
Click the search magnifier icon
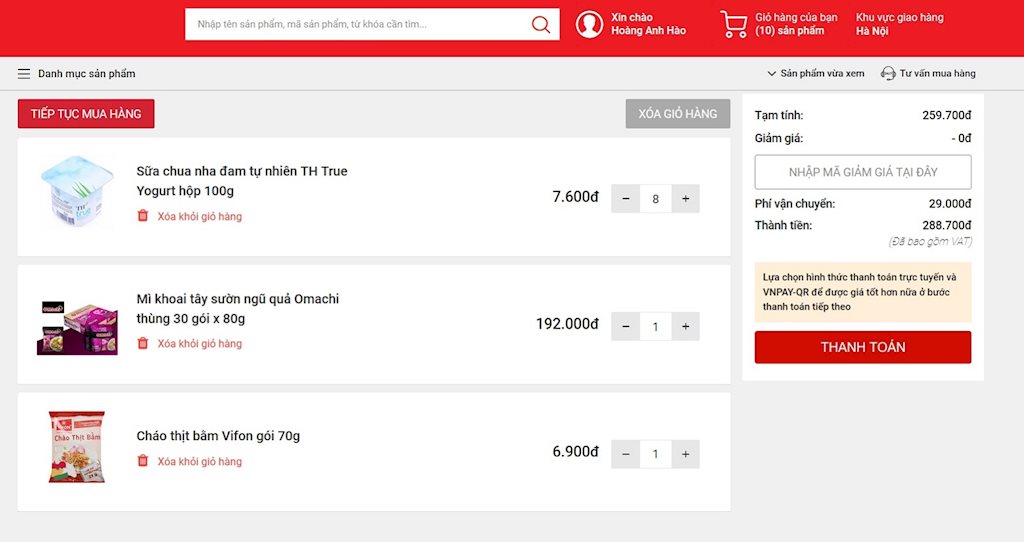[541, 25]
